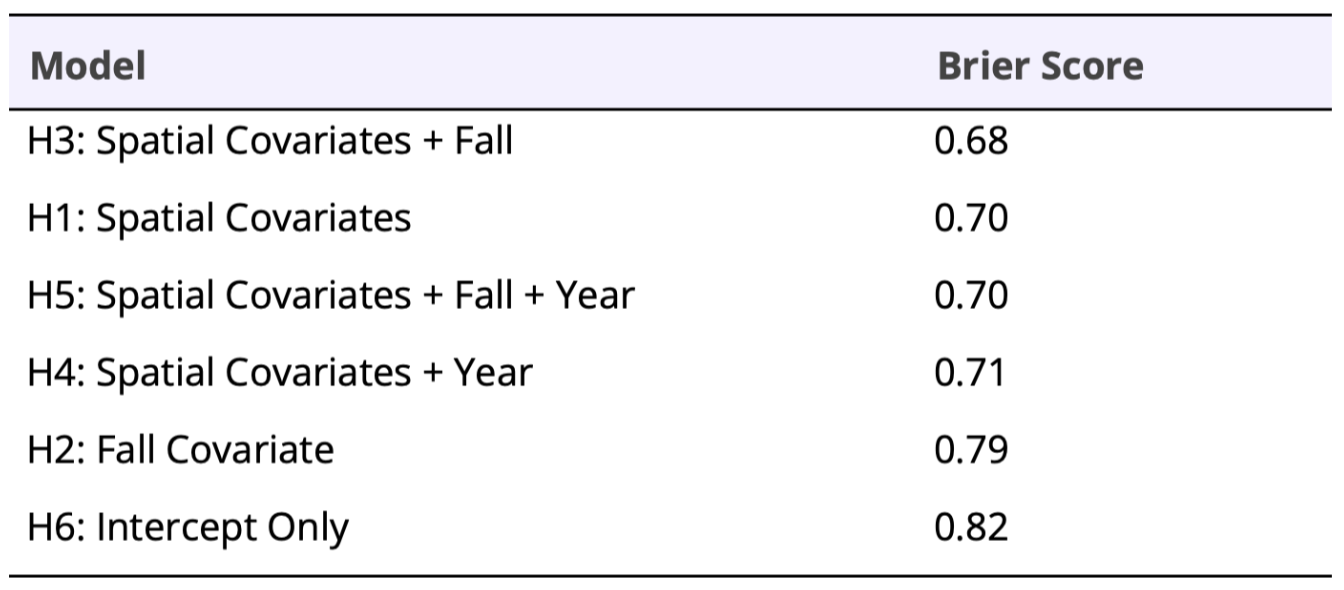The image size is (1344, 590).
Task: Select the H1: Spatial Covariates model cell
Action: pyautogui.click(x=219, y=218)
